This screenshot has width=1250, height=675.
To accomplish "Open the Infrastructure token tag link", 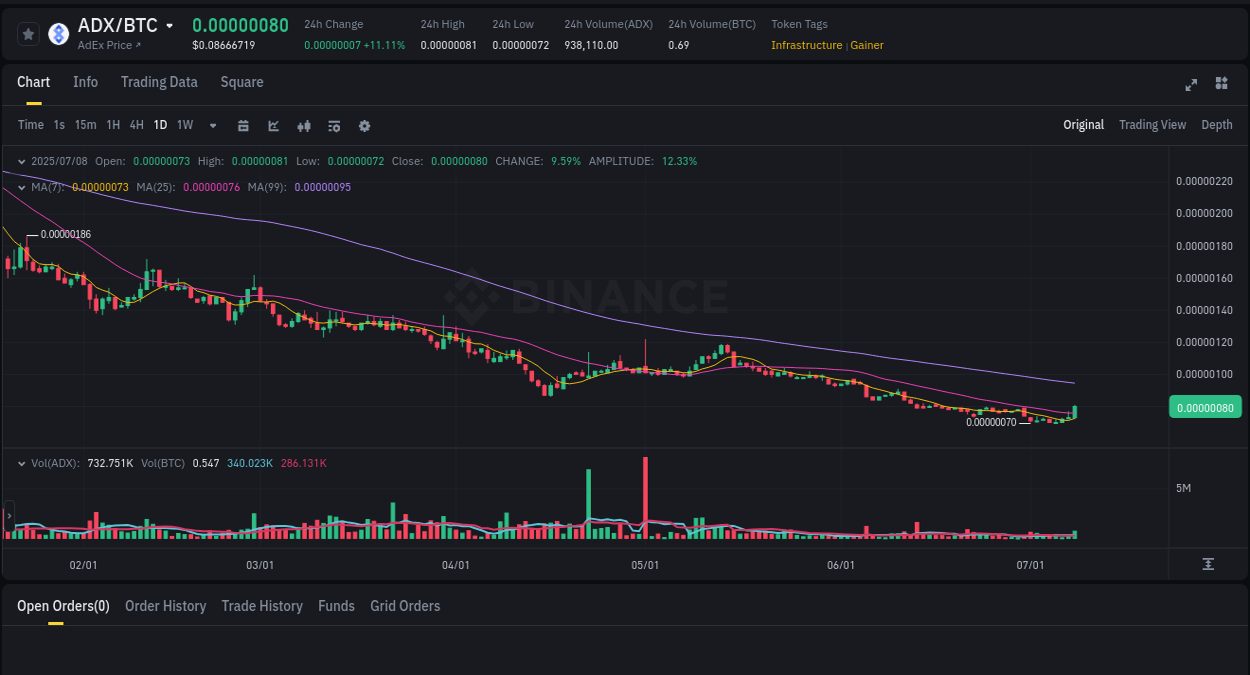I will pyautogui.click(x=806, y=45).
